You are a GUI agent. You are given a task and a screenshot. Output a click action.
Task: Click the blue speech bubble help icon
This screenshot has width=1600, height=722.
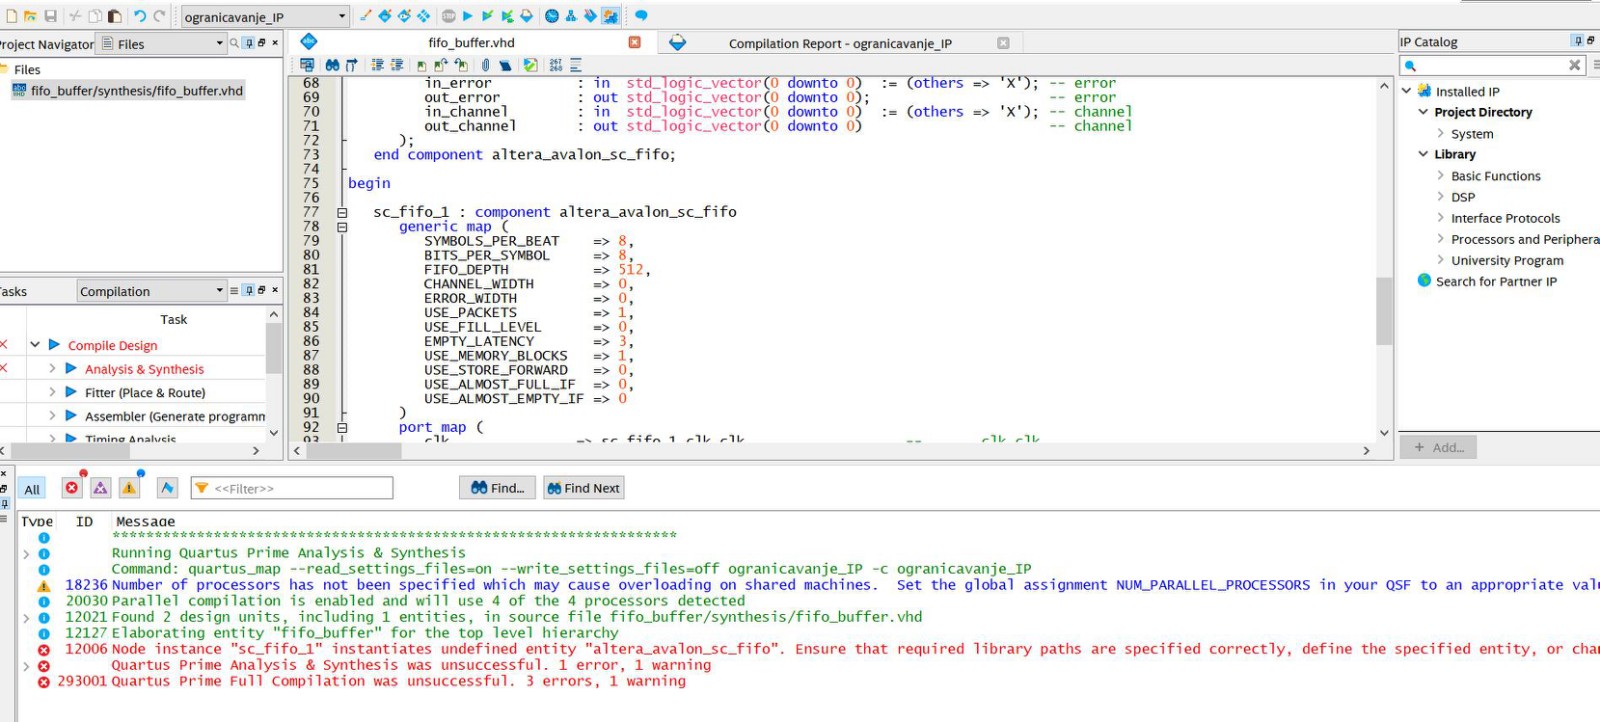click(x=641, y=16)
